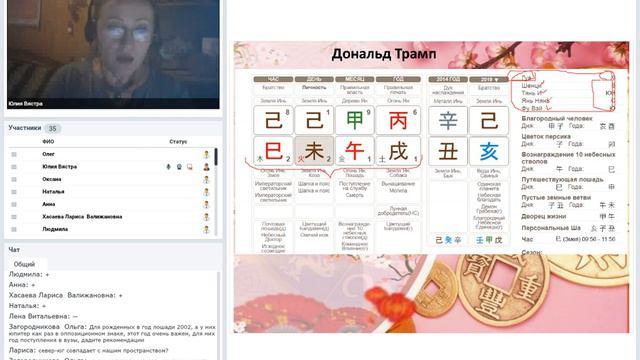The image size is (640, 360).
Task: Tick the checkbox beside participant Наталья
Action: coord(14,192)
